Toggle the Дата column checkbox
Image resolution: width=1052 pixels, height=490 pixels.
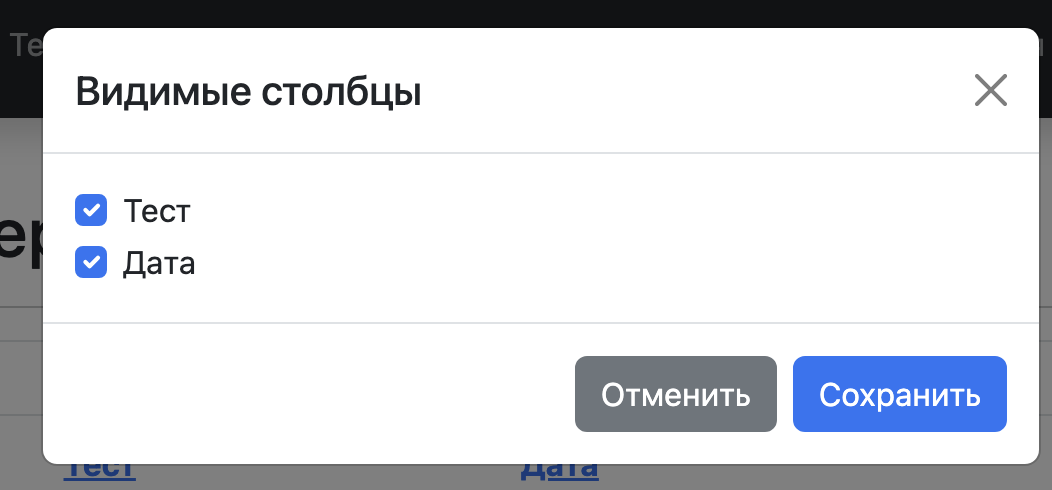point(91,263)
